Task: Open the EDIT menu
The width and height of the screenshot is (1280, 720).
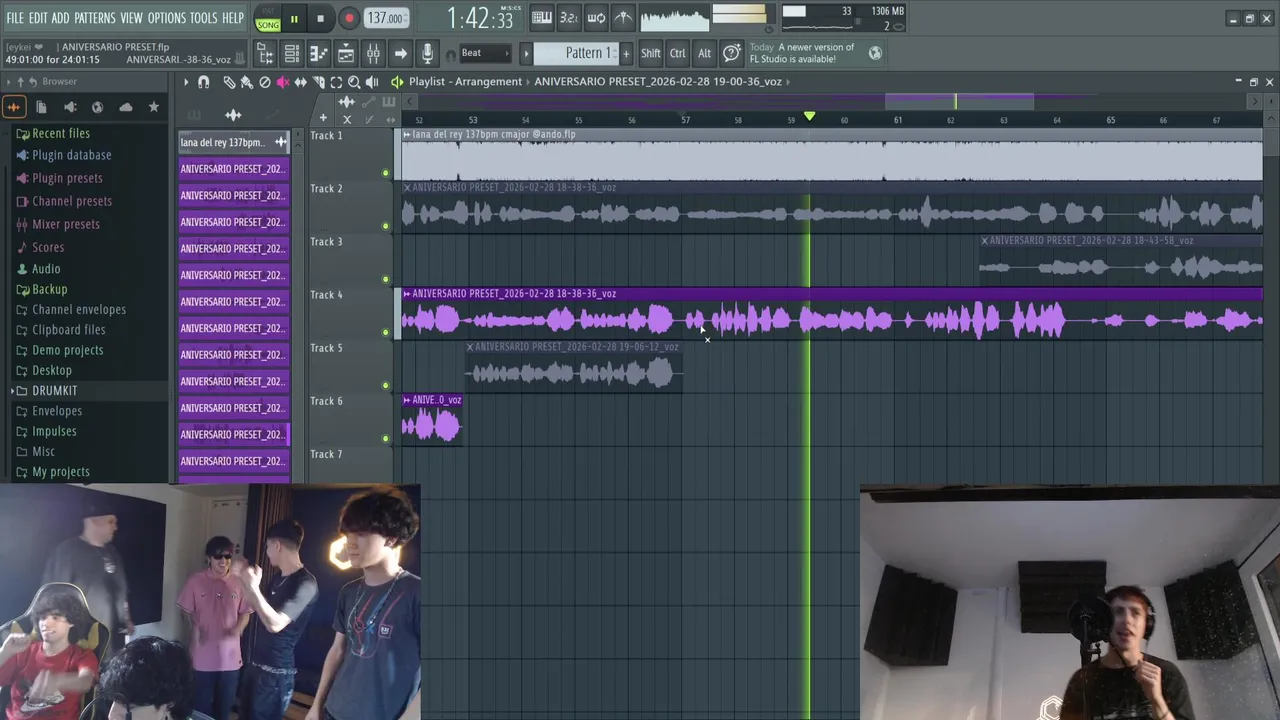Action: [x=38, y=18]
